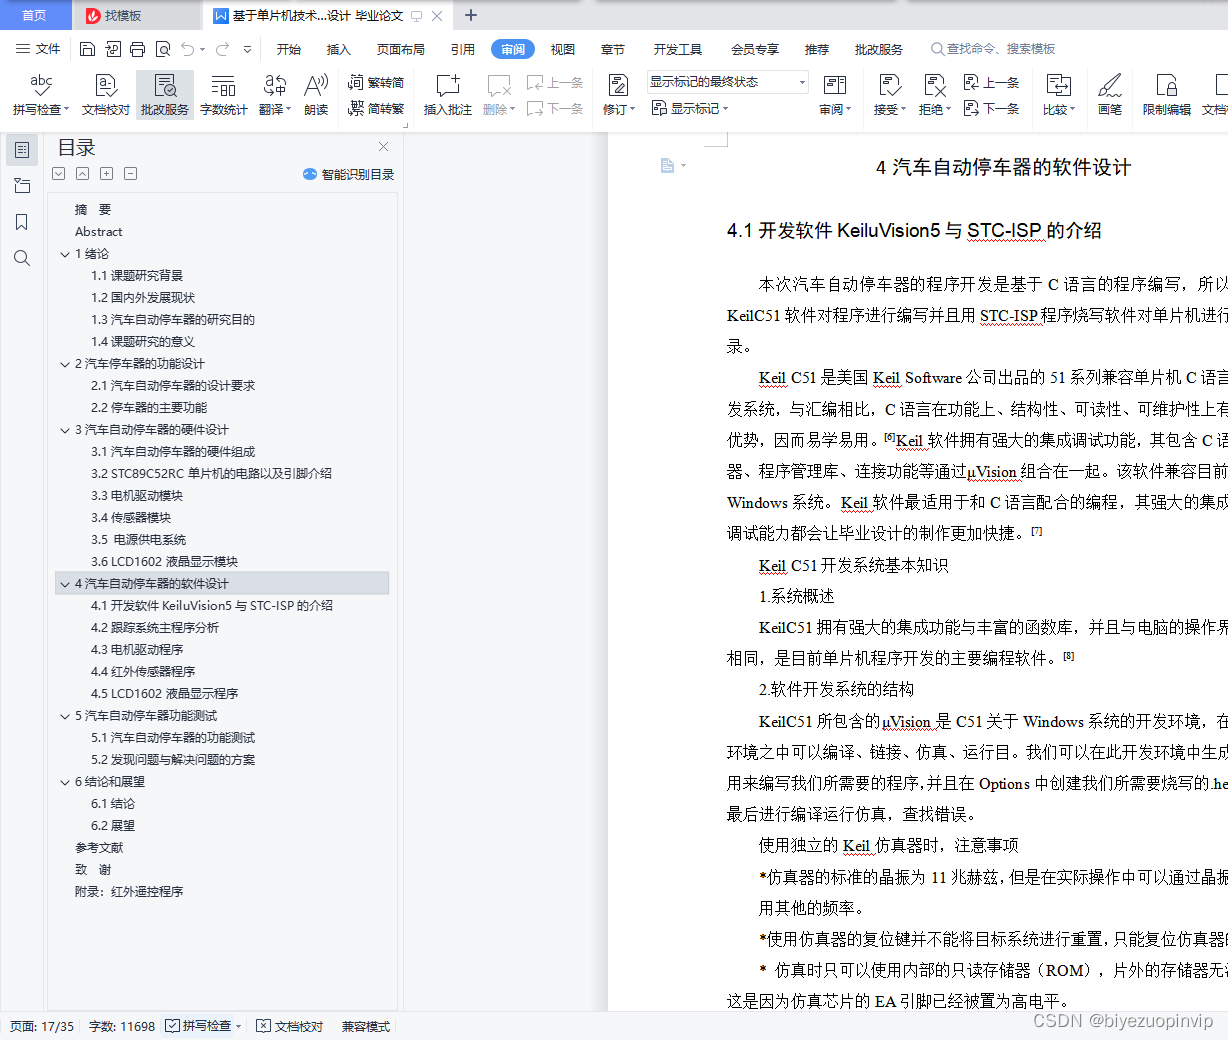Viewport: 1228px width, 1040px height.
Task: Jump to 参考文献 in outline
Action: point(99,848)
